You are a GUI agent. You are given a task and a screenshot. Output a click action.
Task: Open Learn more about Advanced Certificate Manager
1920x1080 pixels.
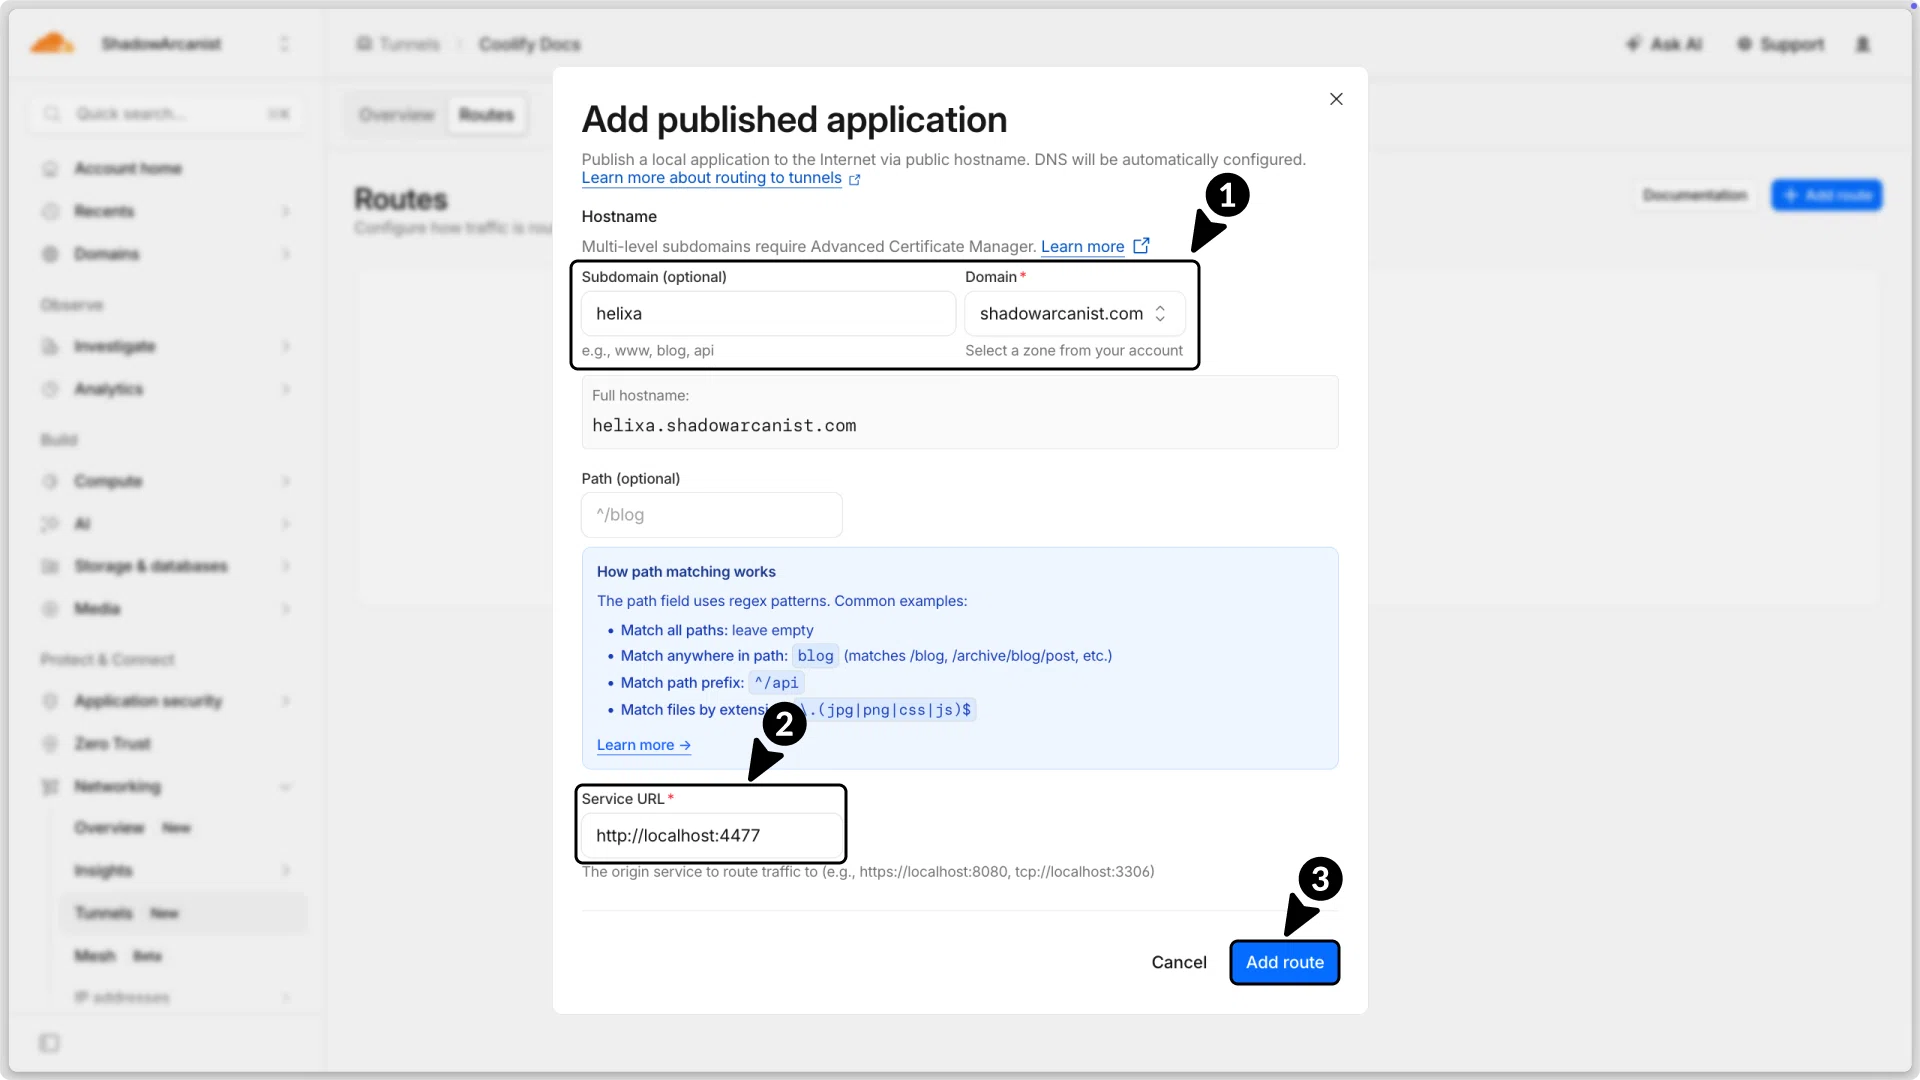pos(1082,247)
